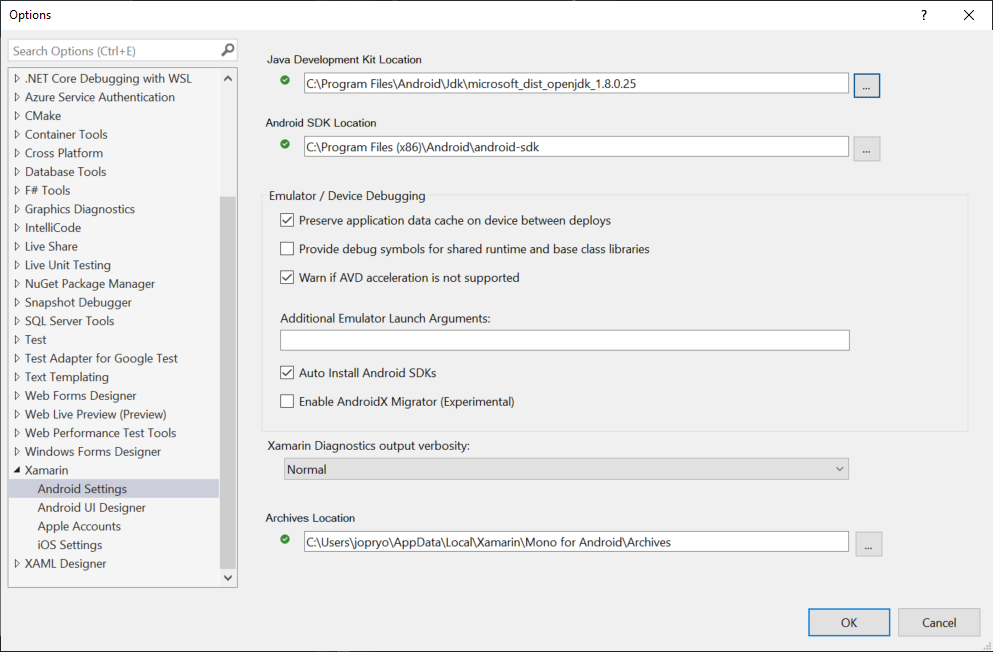Select F# Tools category
Screen dimensions: 993x652
click(x=47, y=191)
